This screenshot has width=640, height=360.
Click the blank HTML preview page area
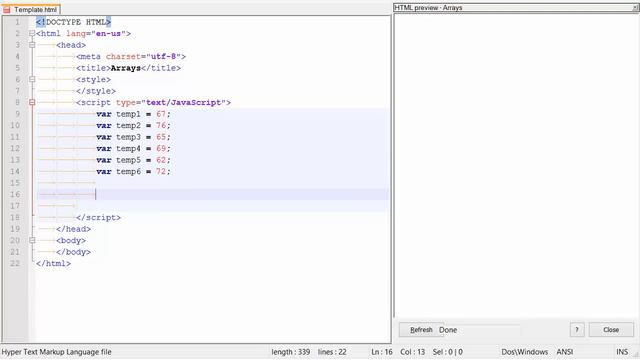[x=516, y=165]
